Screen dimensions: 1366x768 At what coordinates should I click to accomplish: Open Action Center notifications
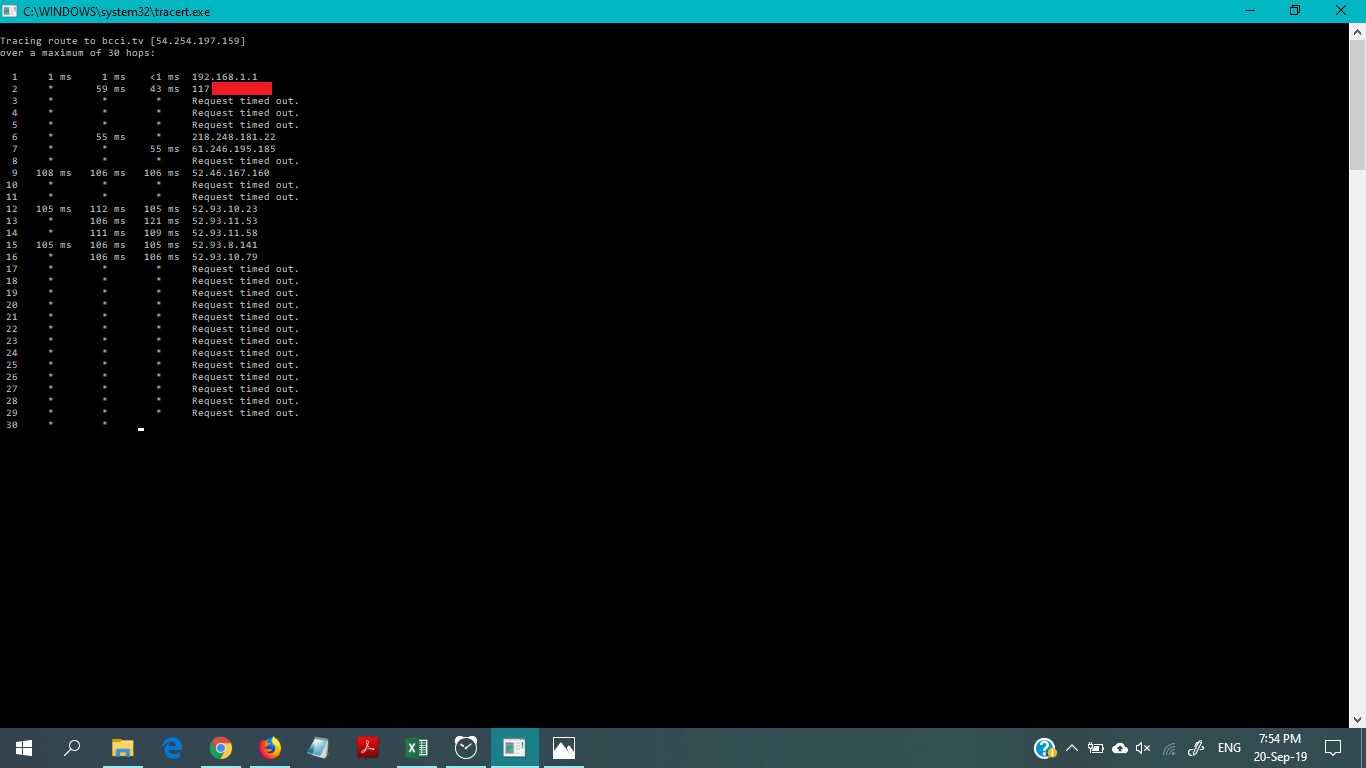[x=1333, y=747]
